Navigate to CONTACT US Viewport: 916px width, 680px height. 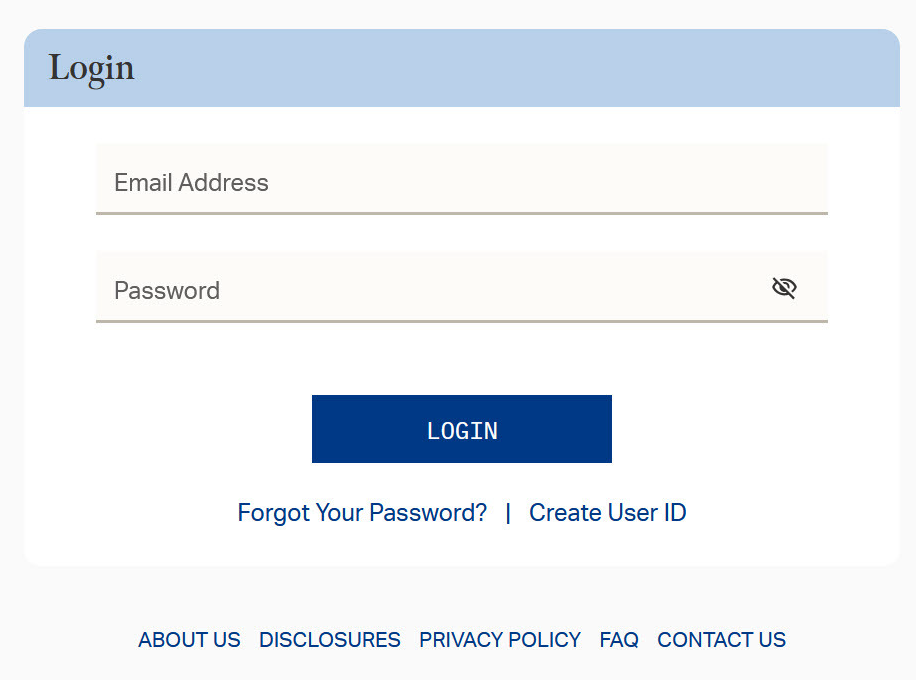(x=721, y=640)
